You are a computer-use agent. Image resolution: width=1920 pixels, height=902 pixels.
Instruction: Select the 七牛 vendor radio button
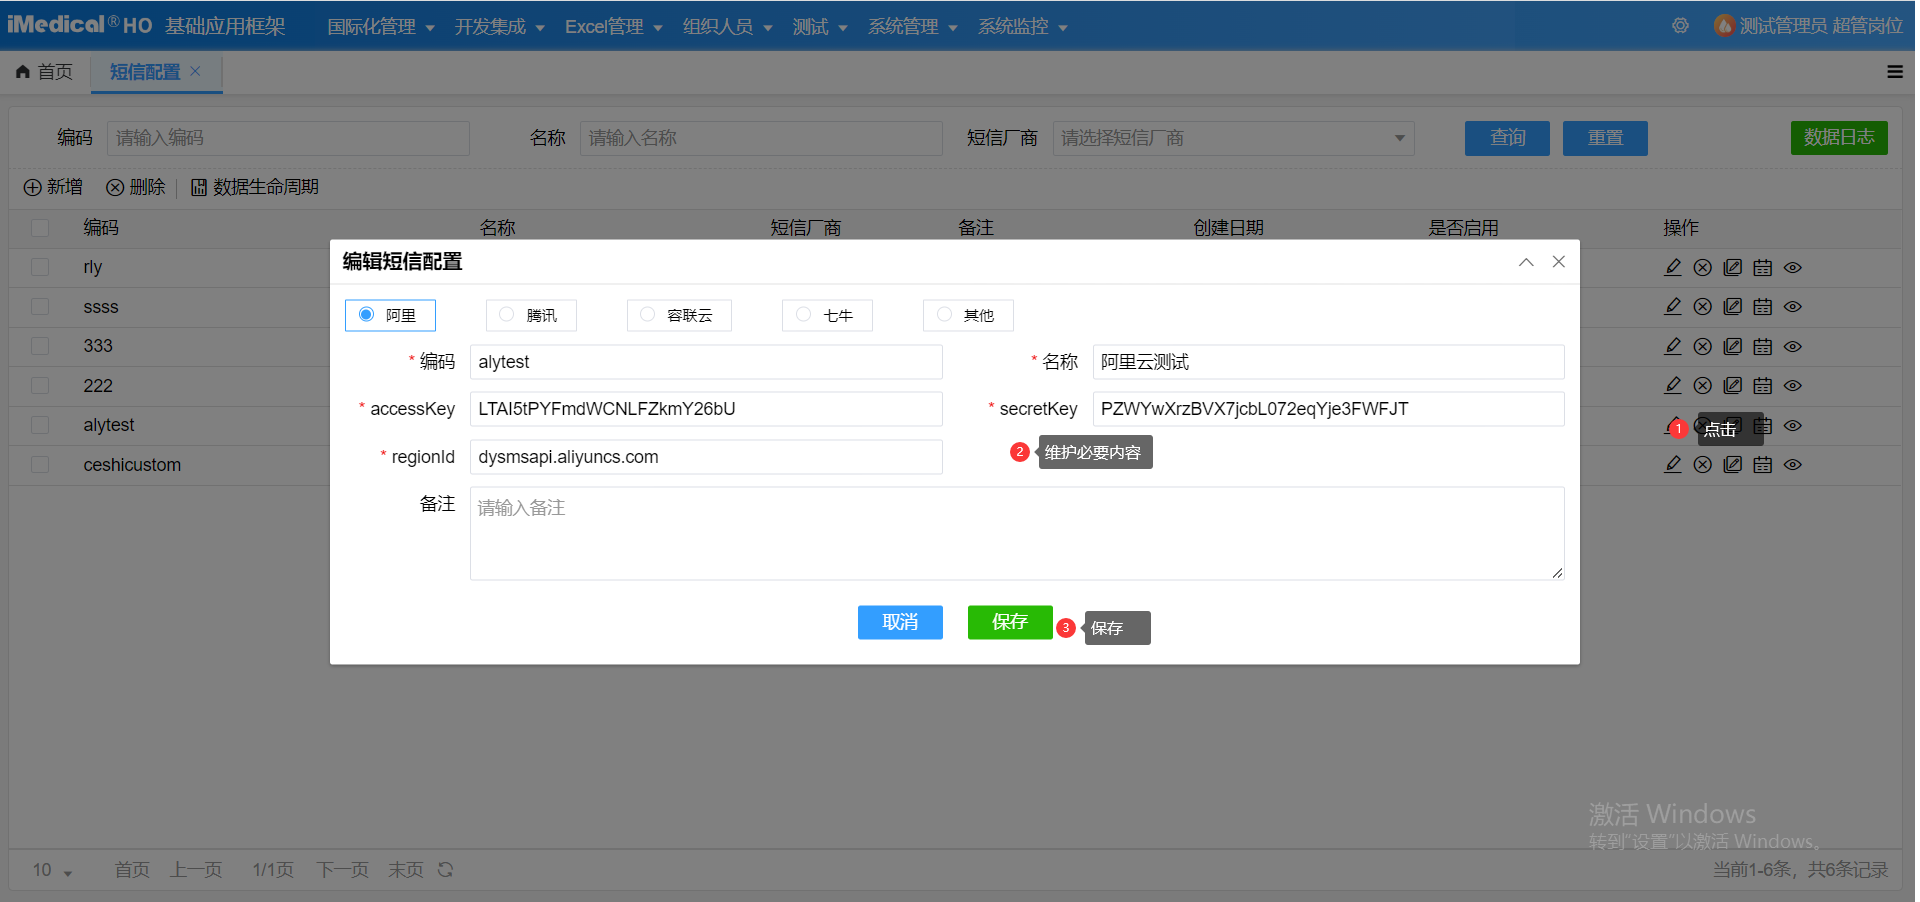pyautogui.click(x=803, y=315)
